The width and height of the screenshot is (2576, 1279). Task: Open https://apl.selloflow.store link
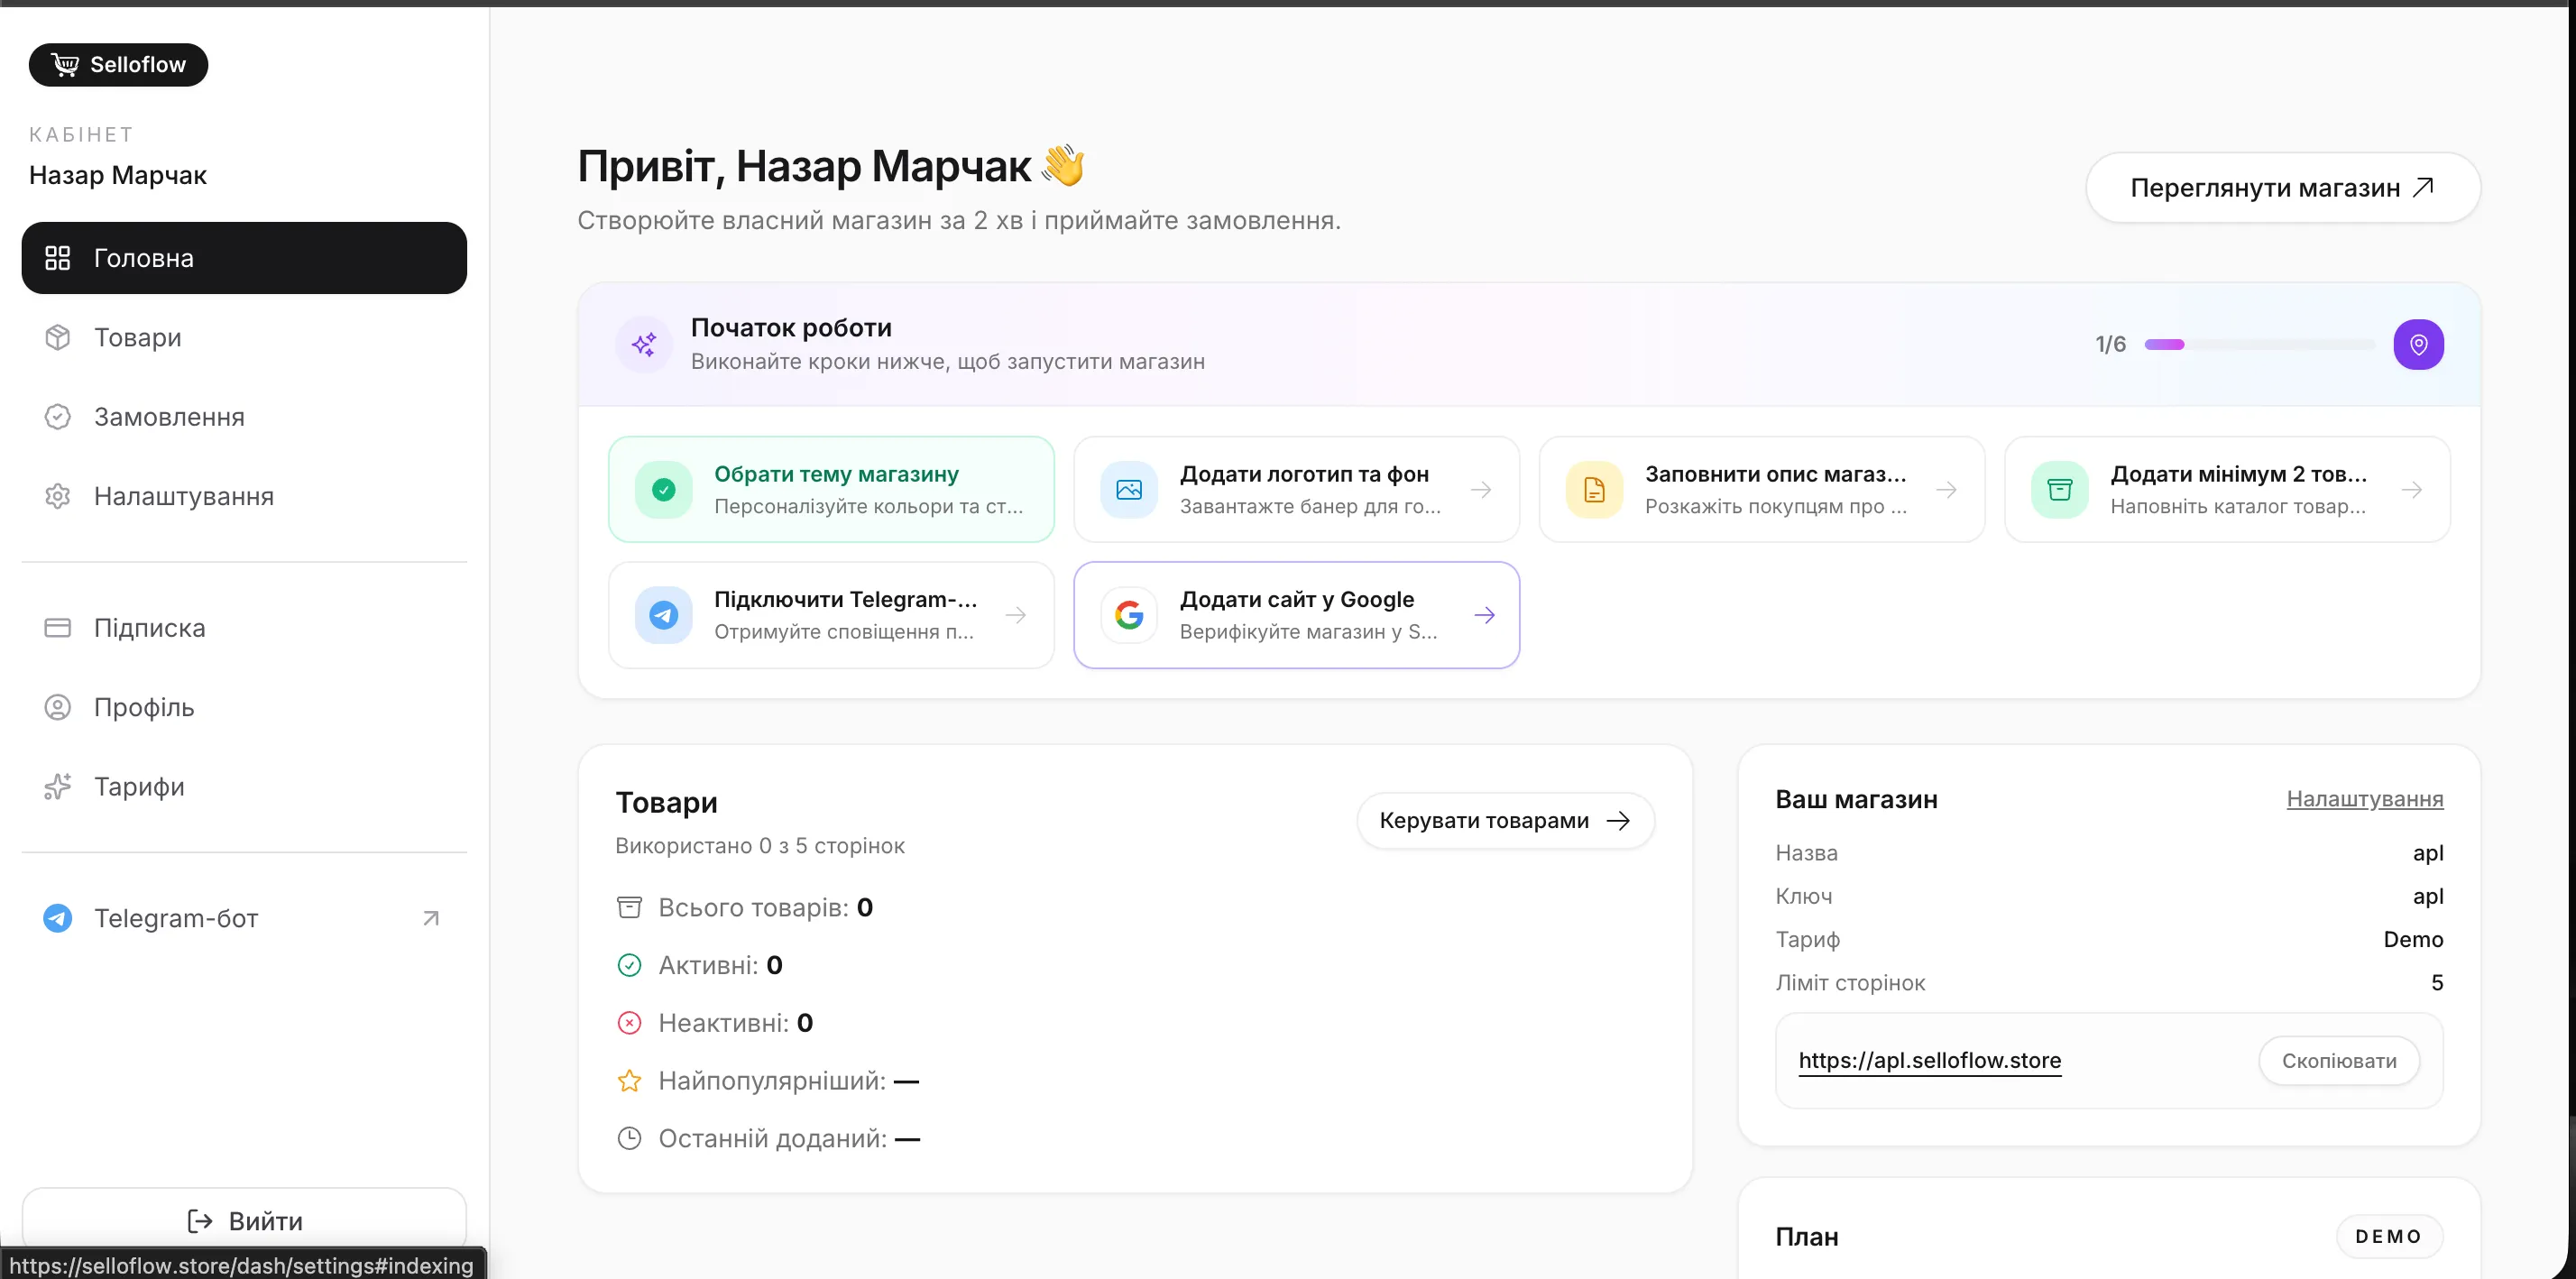click(x=1930, y=1061)
